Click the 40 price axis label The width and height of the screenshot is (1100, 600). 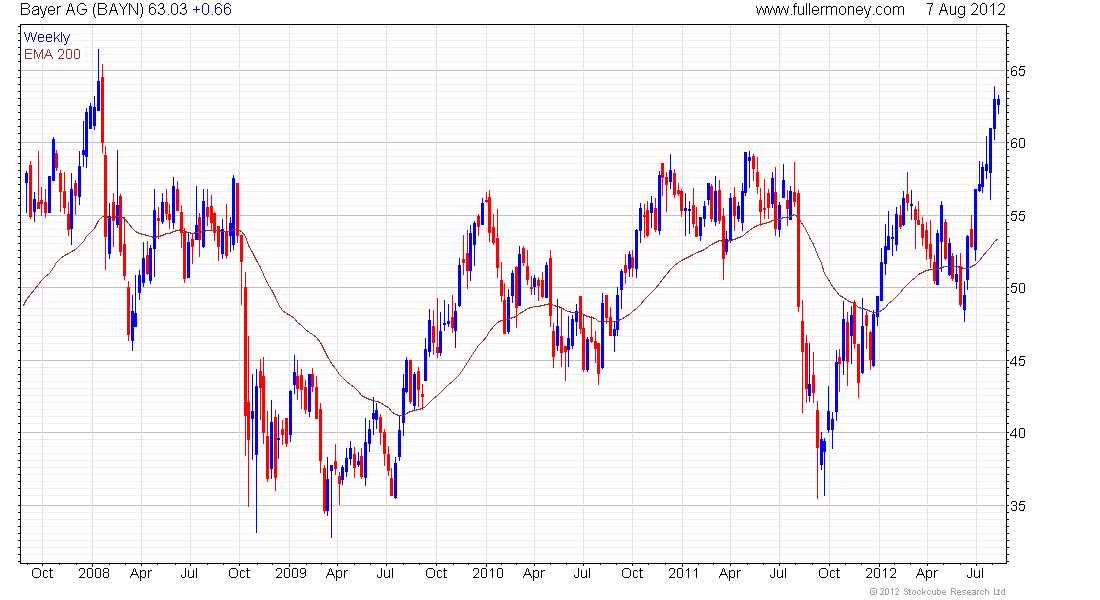(1017, 434)
